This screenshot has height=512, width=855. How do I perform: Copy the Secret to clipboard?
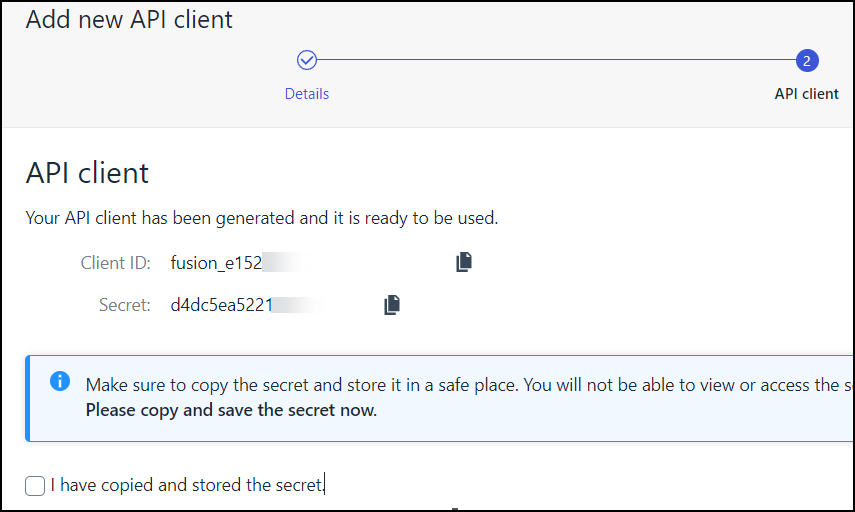(392, 305)
